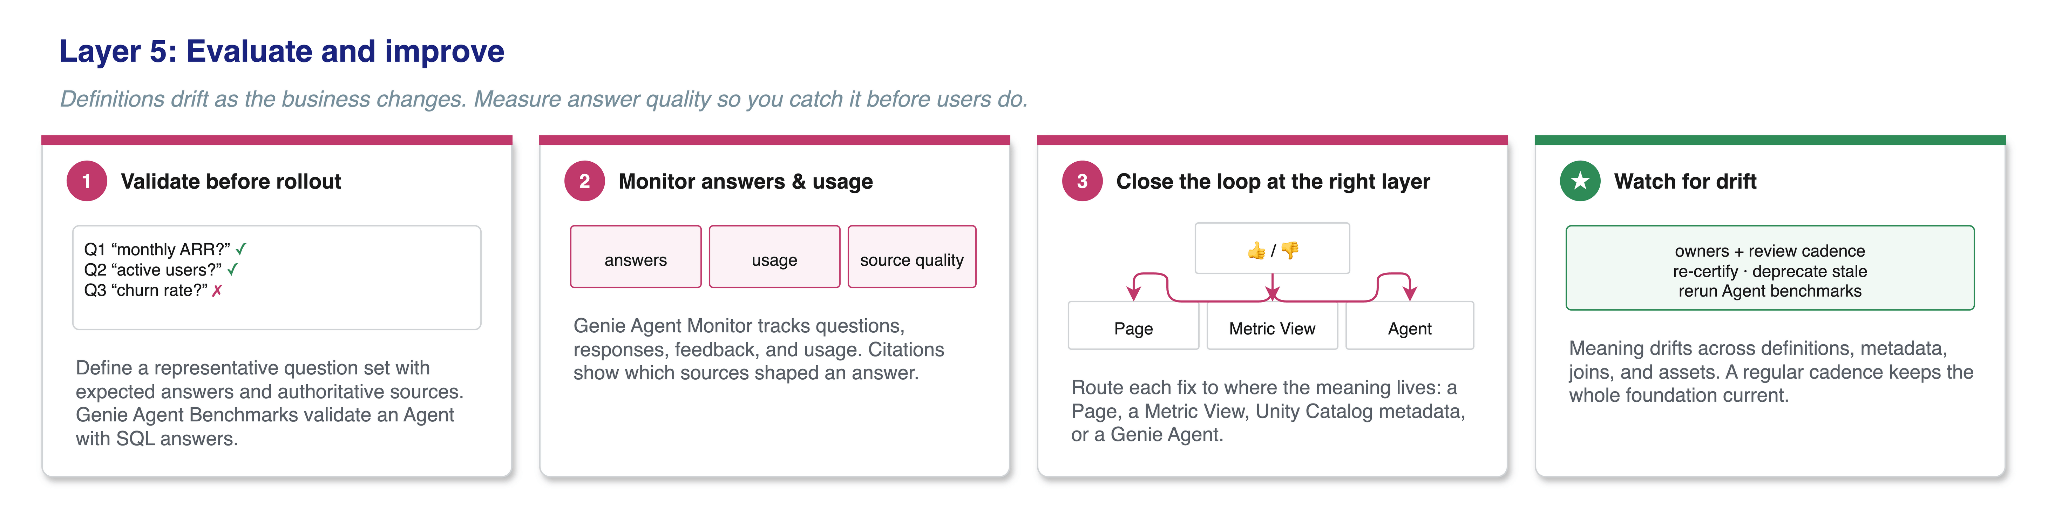2048x506 pixels.
Task: Select the source quality box
Action: pyautogui.click(x=912, y=257)
